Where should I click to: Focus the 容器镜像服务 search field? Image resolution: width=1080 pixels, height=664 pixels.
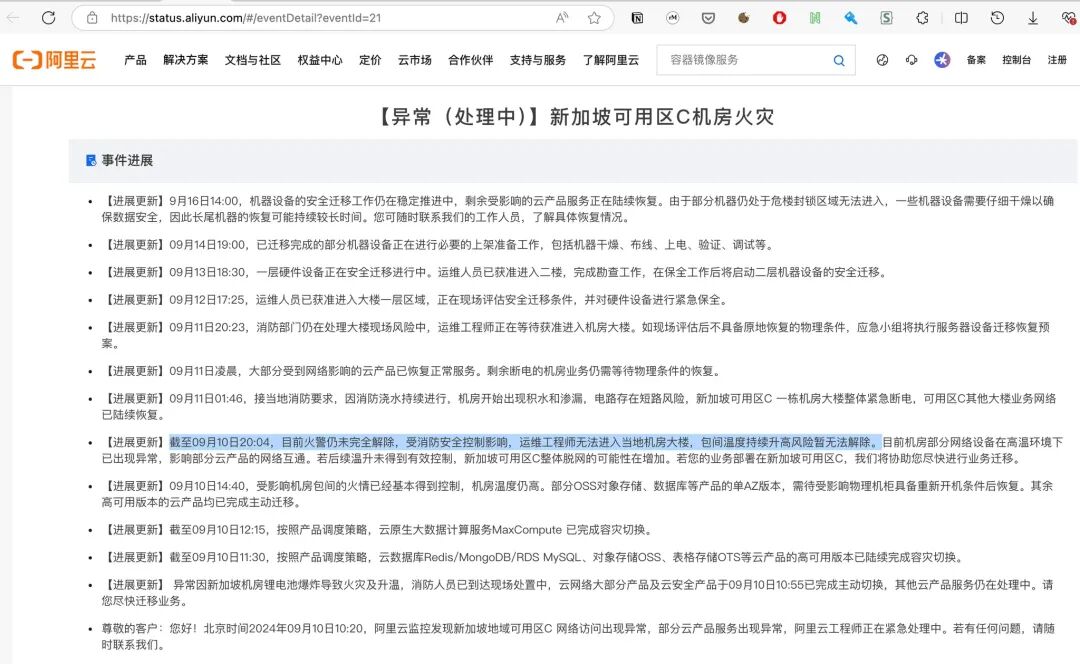tap(756, 60)
